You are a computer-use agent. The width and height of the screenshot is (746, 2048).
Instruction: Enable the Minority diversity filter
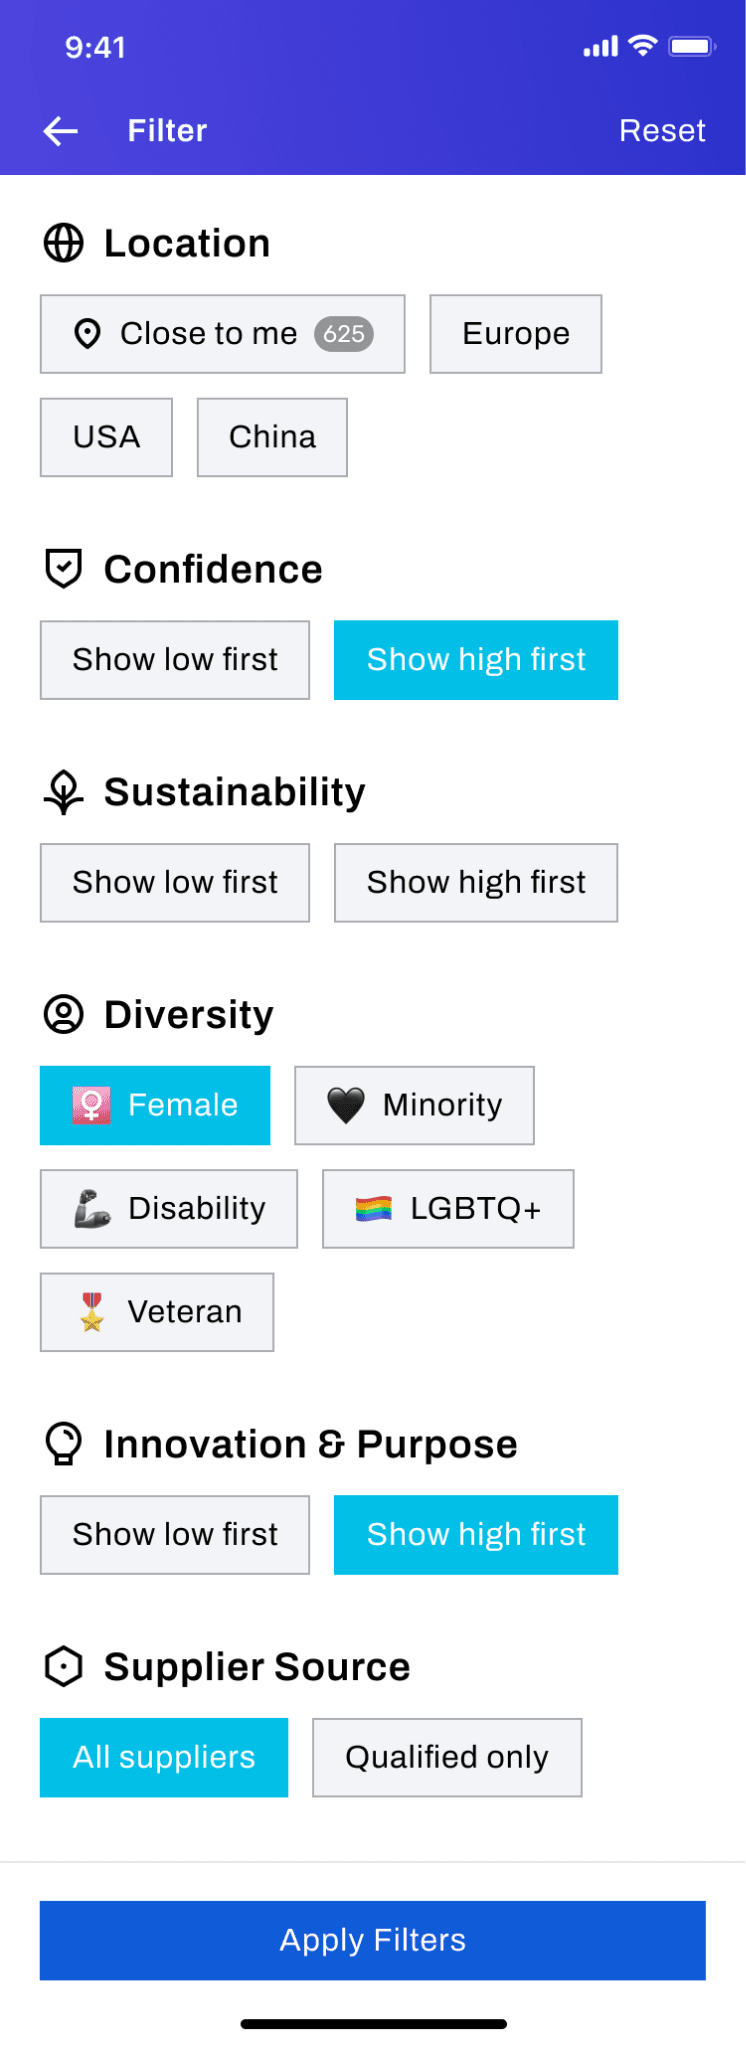coord(414,1105)
